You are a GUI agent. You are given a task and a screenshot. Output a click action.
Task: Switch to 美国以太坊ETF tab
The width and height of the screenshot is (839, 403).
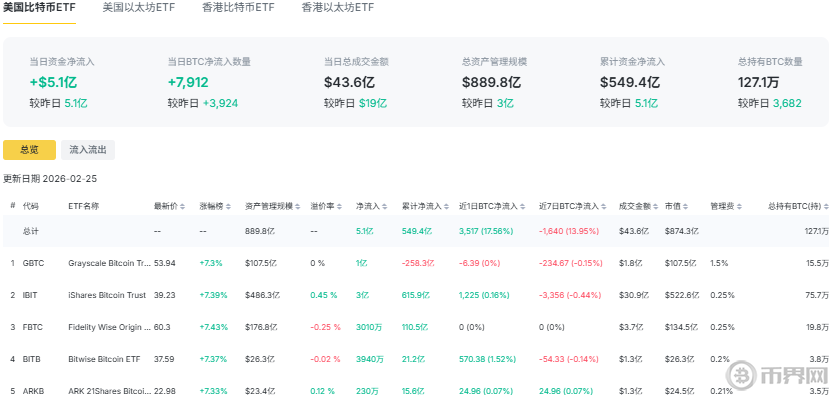coord(139,8)
